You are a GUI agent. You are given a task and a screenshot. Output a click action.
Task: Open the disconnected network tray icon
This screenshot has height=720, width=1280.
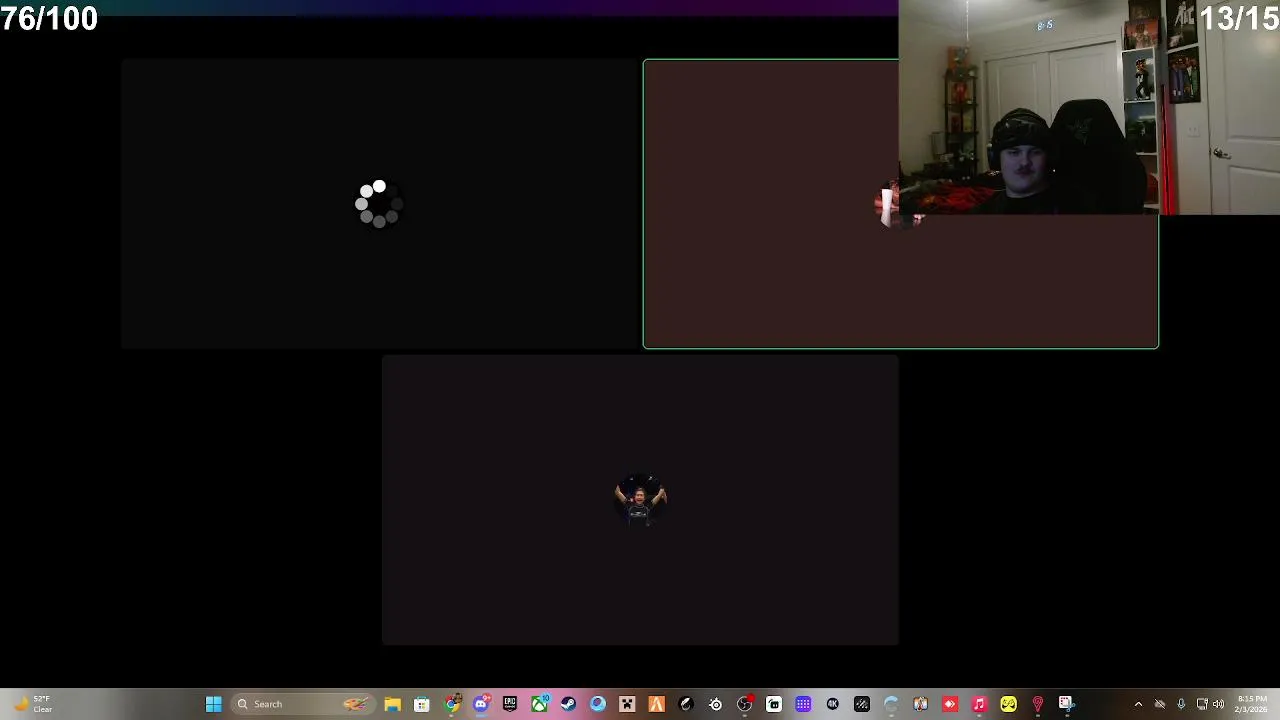click(x=1160, y=704)
